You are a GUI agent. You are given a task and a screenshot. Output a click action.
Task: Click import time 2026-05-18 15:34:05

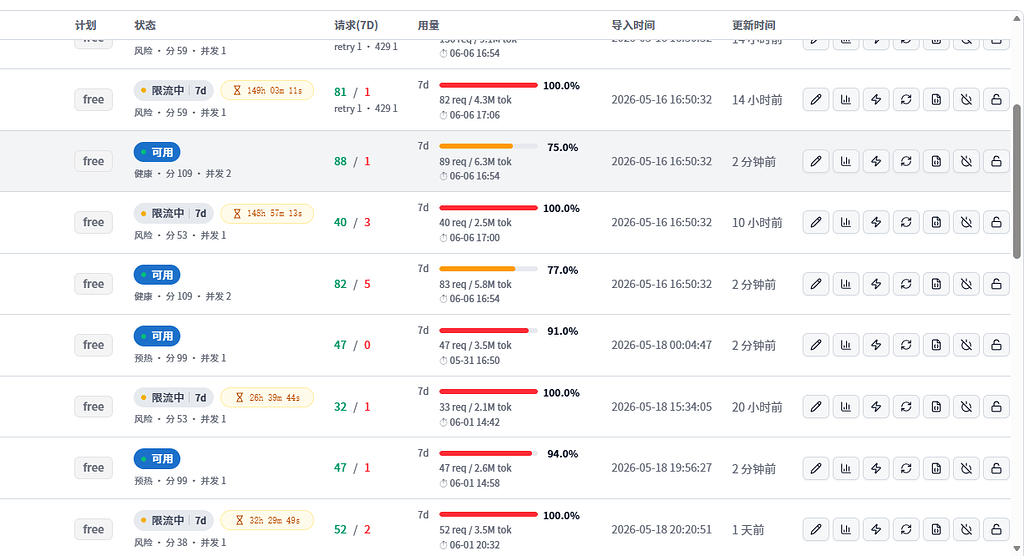(662, 406)
